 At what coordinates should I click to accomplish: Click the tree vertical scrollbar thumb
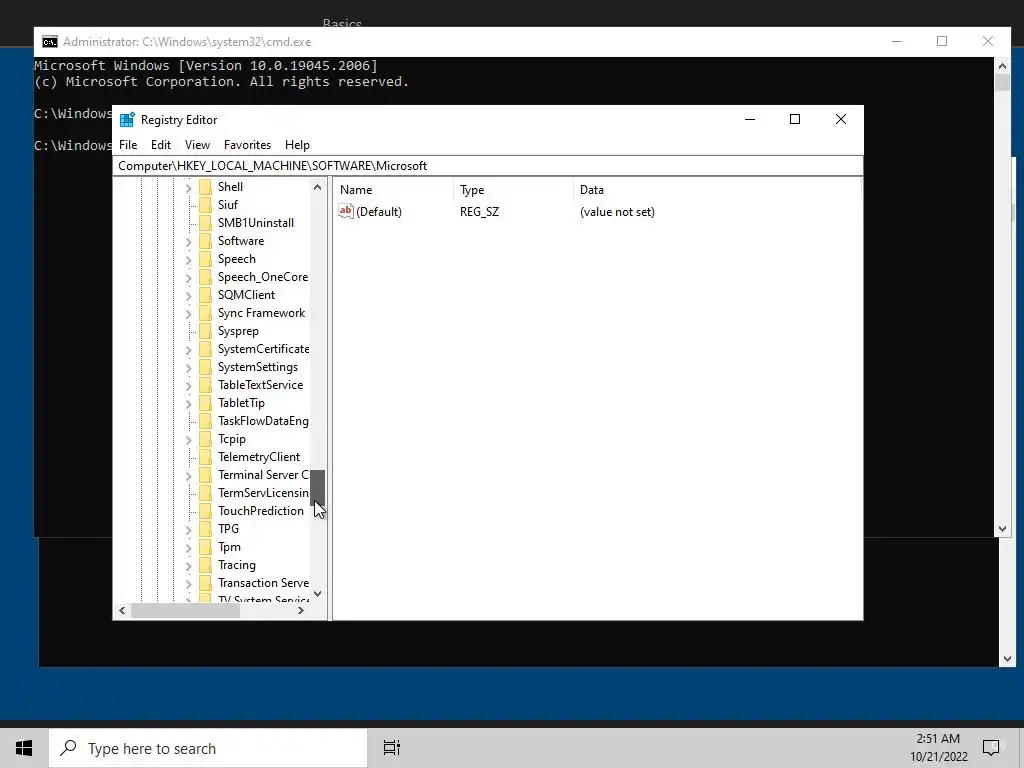click(x=317, y=487)
